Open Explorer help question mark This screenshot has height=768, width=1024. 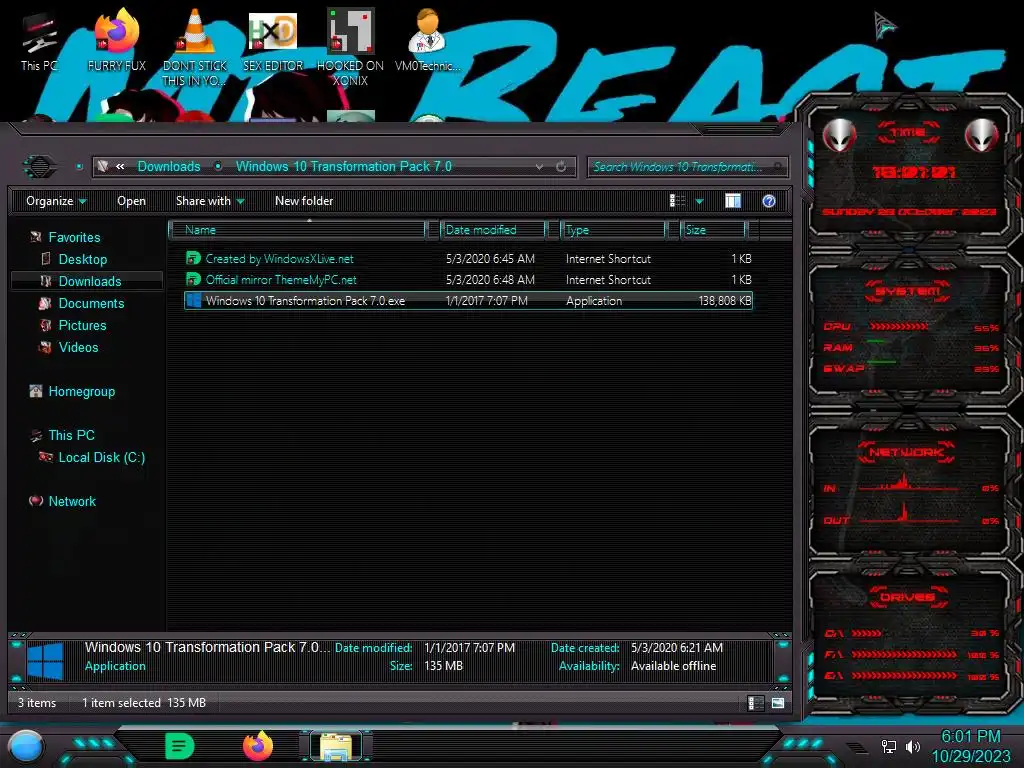click(x=769, y=201)
